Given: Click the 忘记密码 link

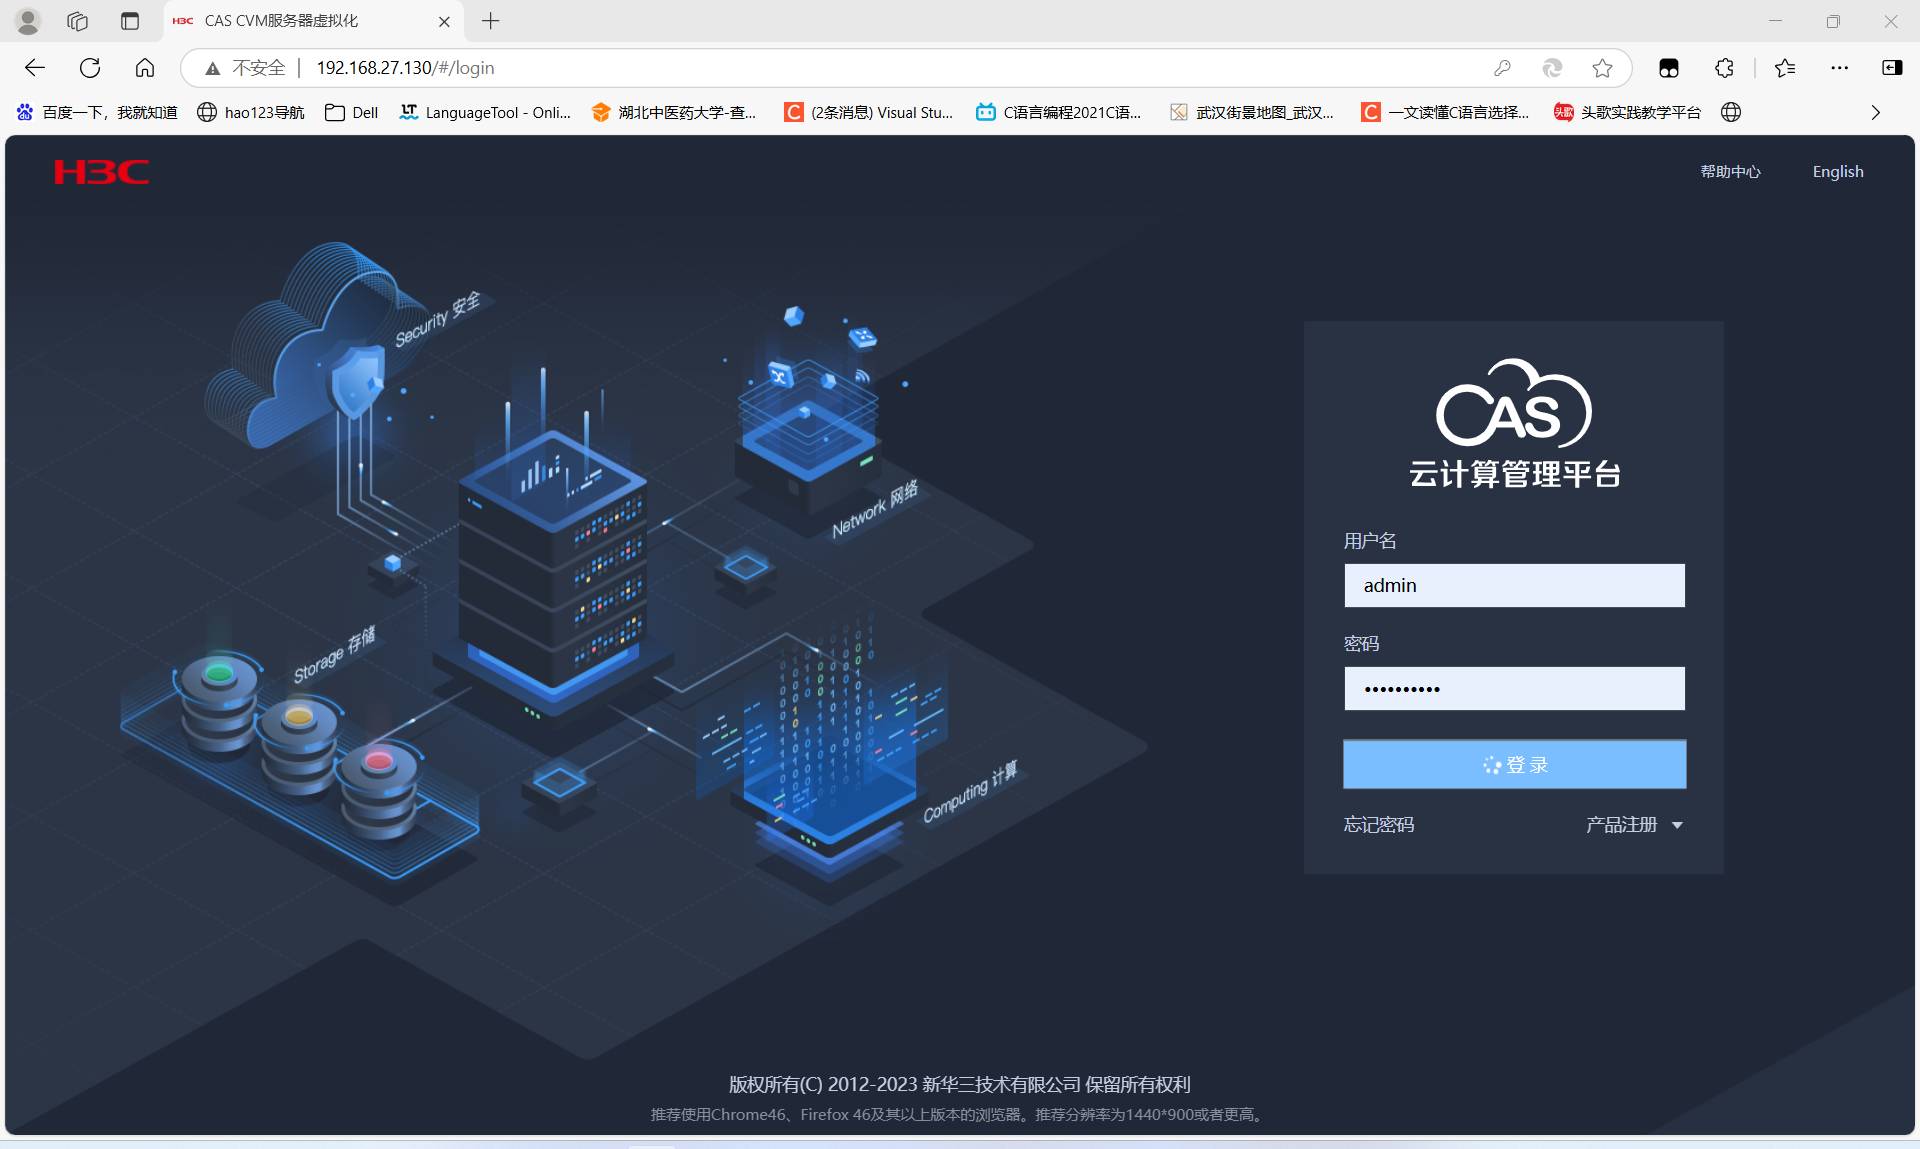Looking at the screenshot, I should (x=1378, y=825).
